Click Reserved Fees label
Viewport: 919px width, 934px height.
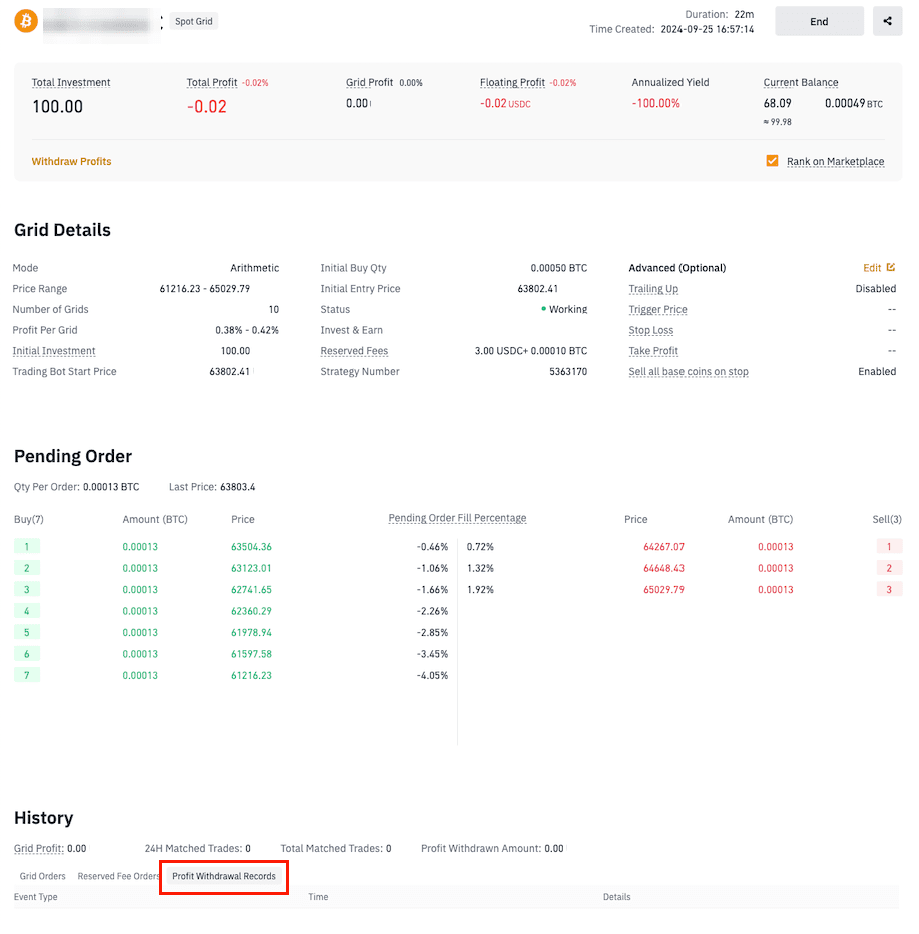point(354,351)
